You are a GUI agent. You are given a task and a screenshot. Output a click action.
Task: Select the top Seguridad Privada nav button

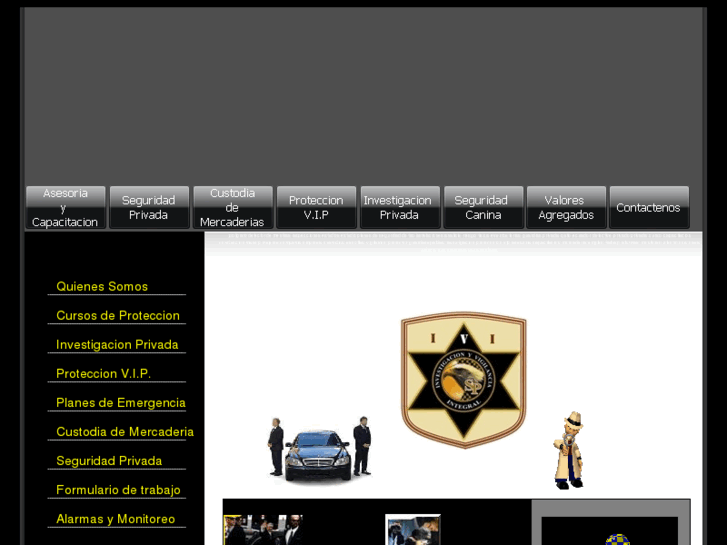coord(149,207)
